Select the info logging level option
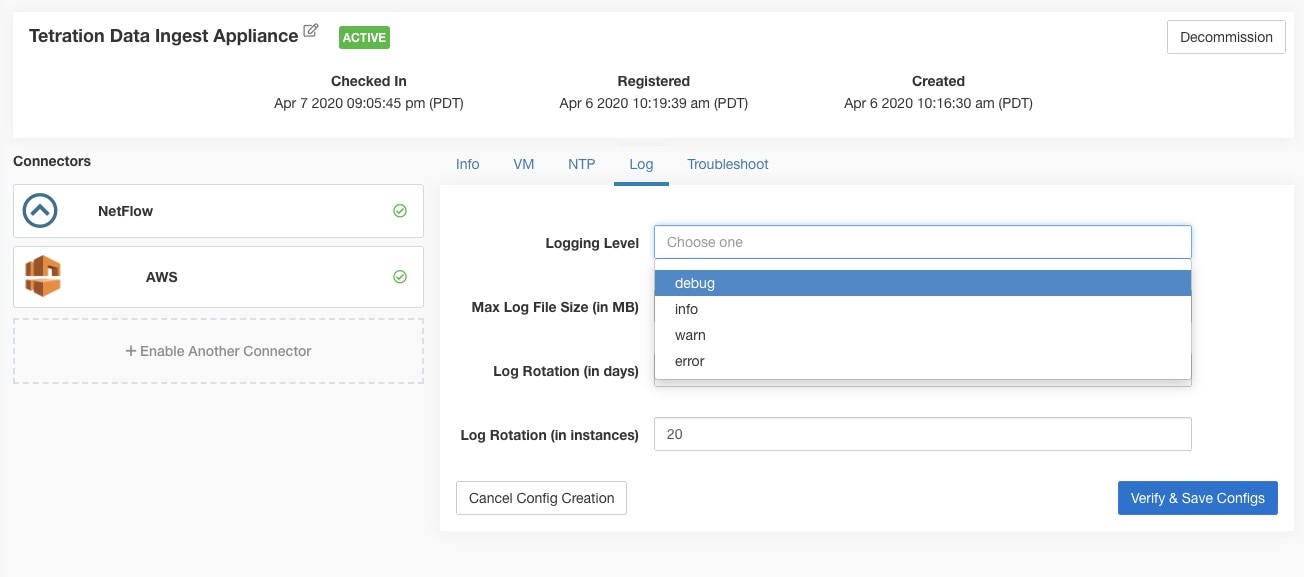Image resolution: width=1304 pixels, height=577 pixels. 923,309
